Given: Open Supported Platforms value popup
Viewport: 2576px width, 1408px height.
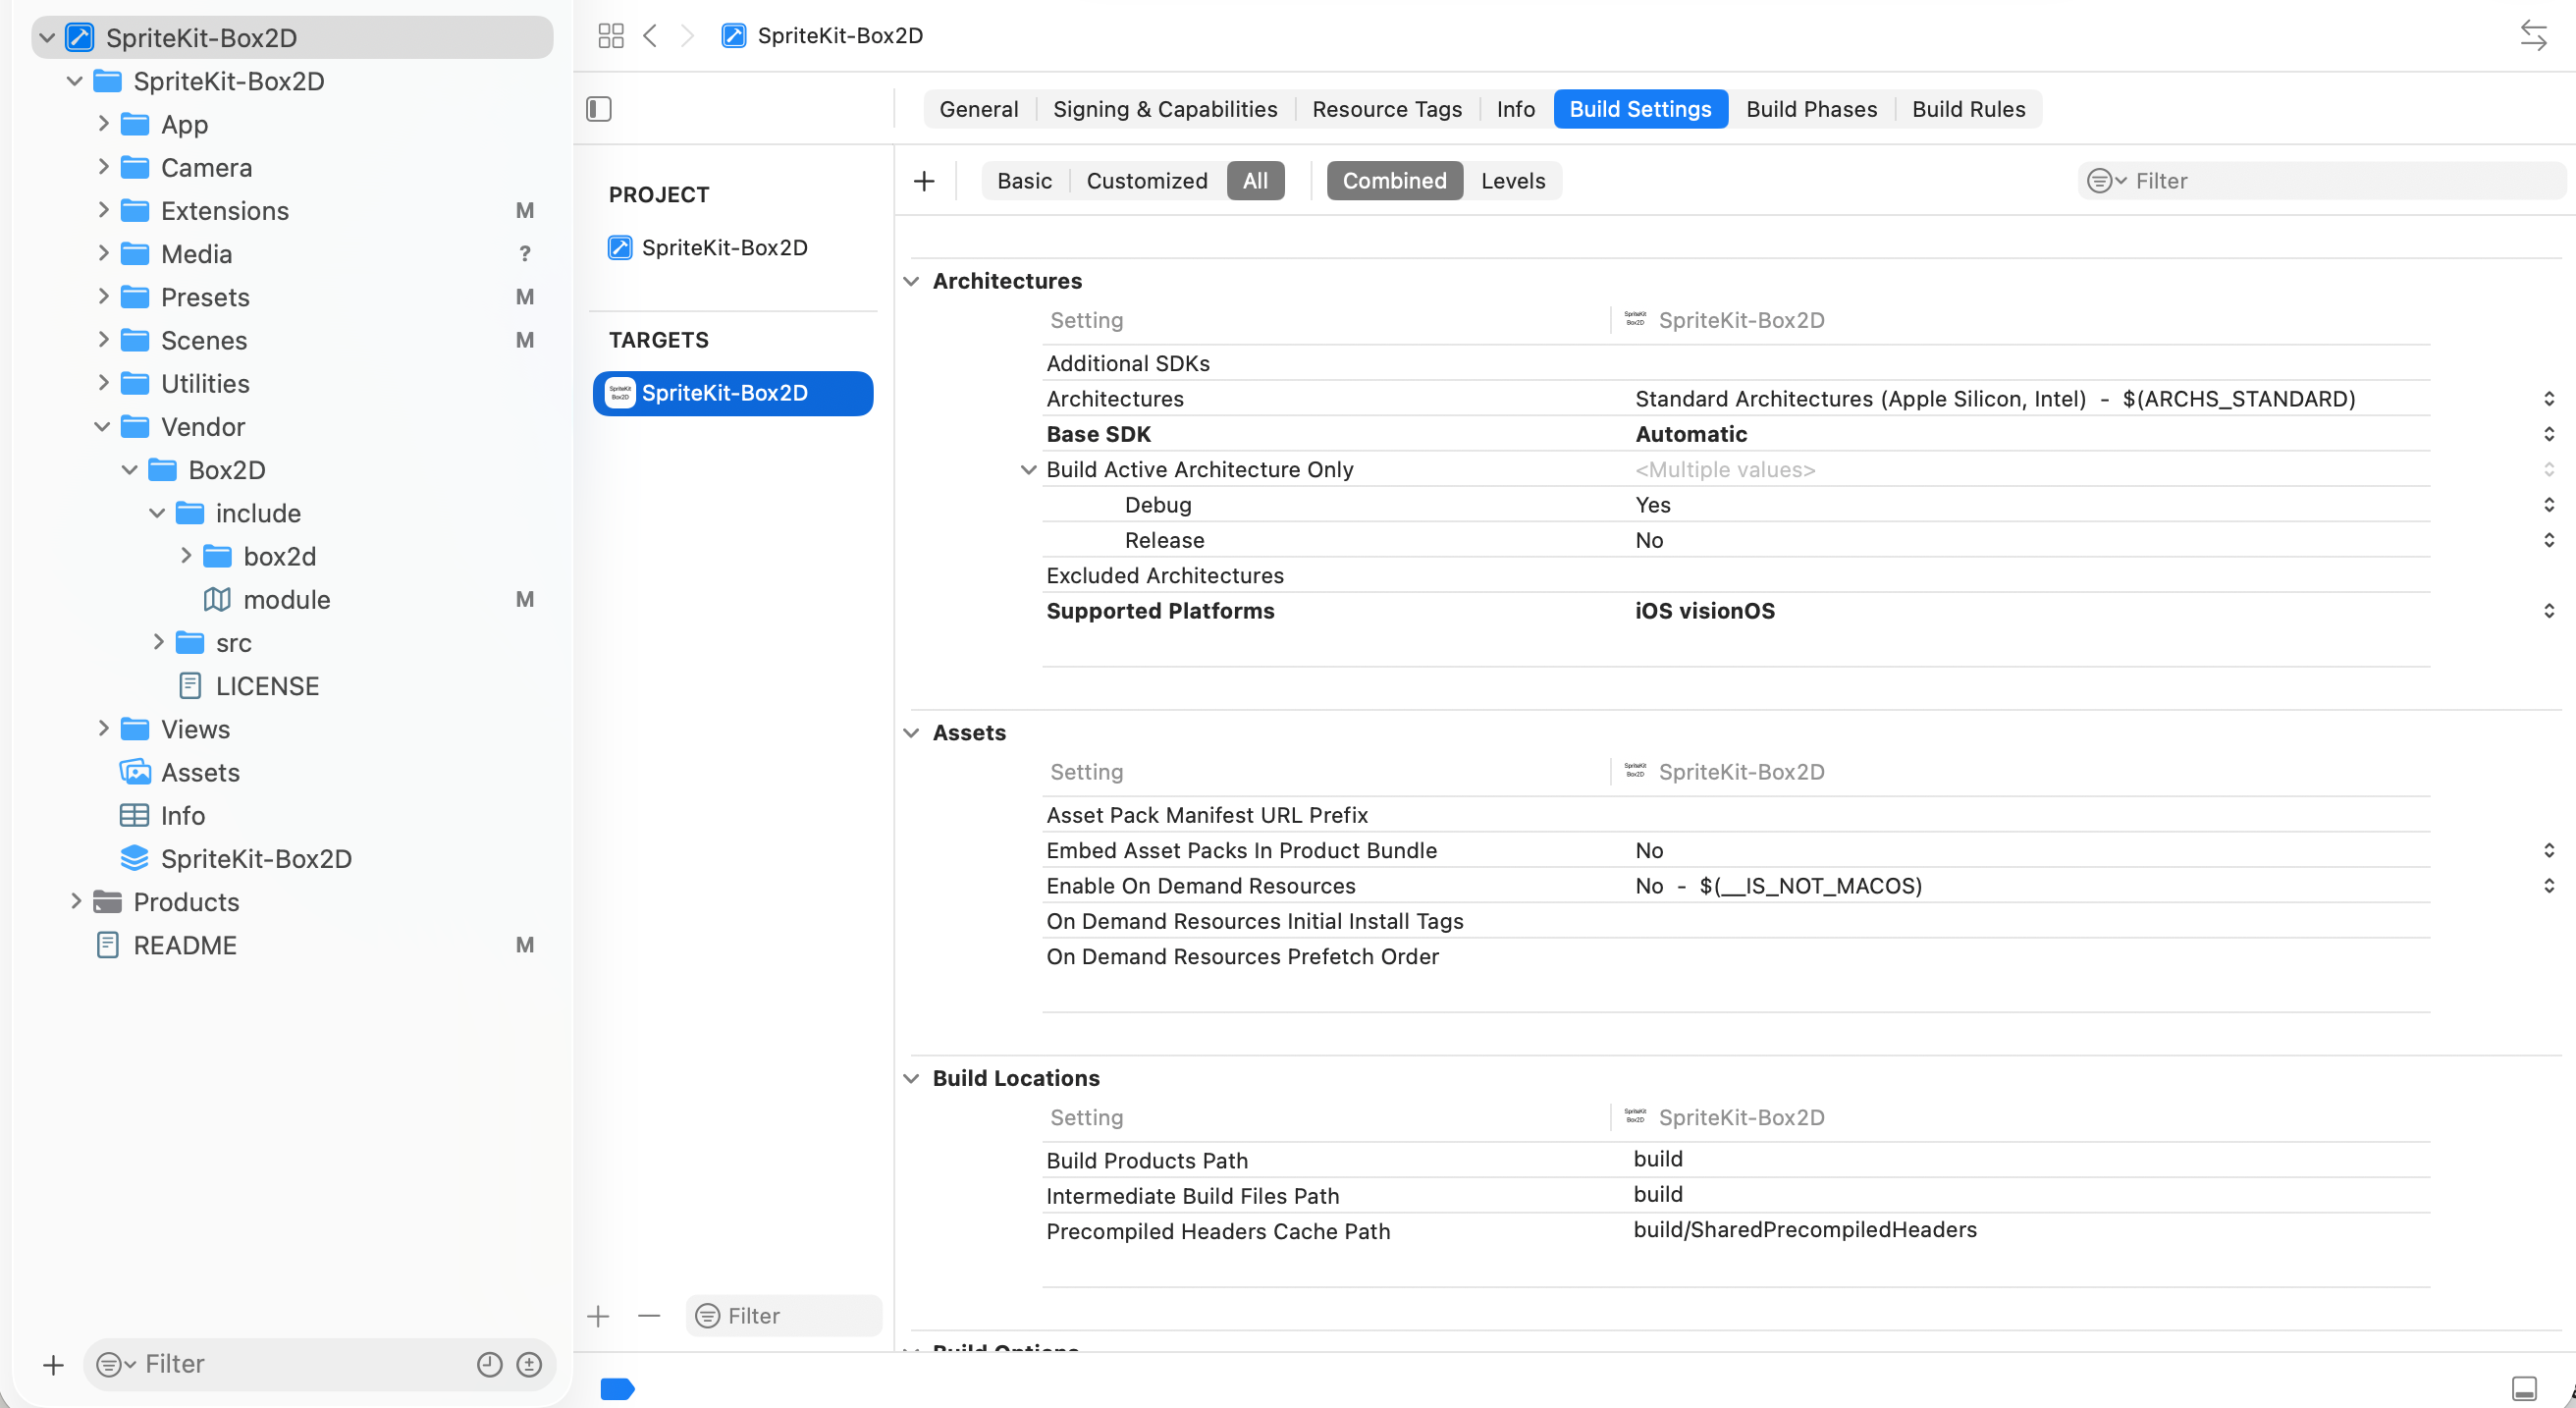Looking at the screenshot, I should pyautogui.click(x=2548, y=611).
